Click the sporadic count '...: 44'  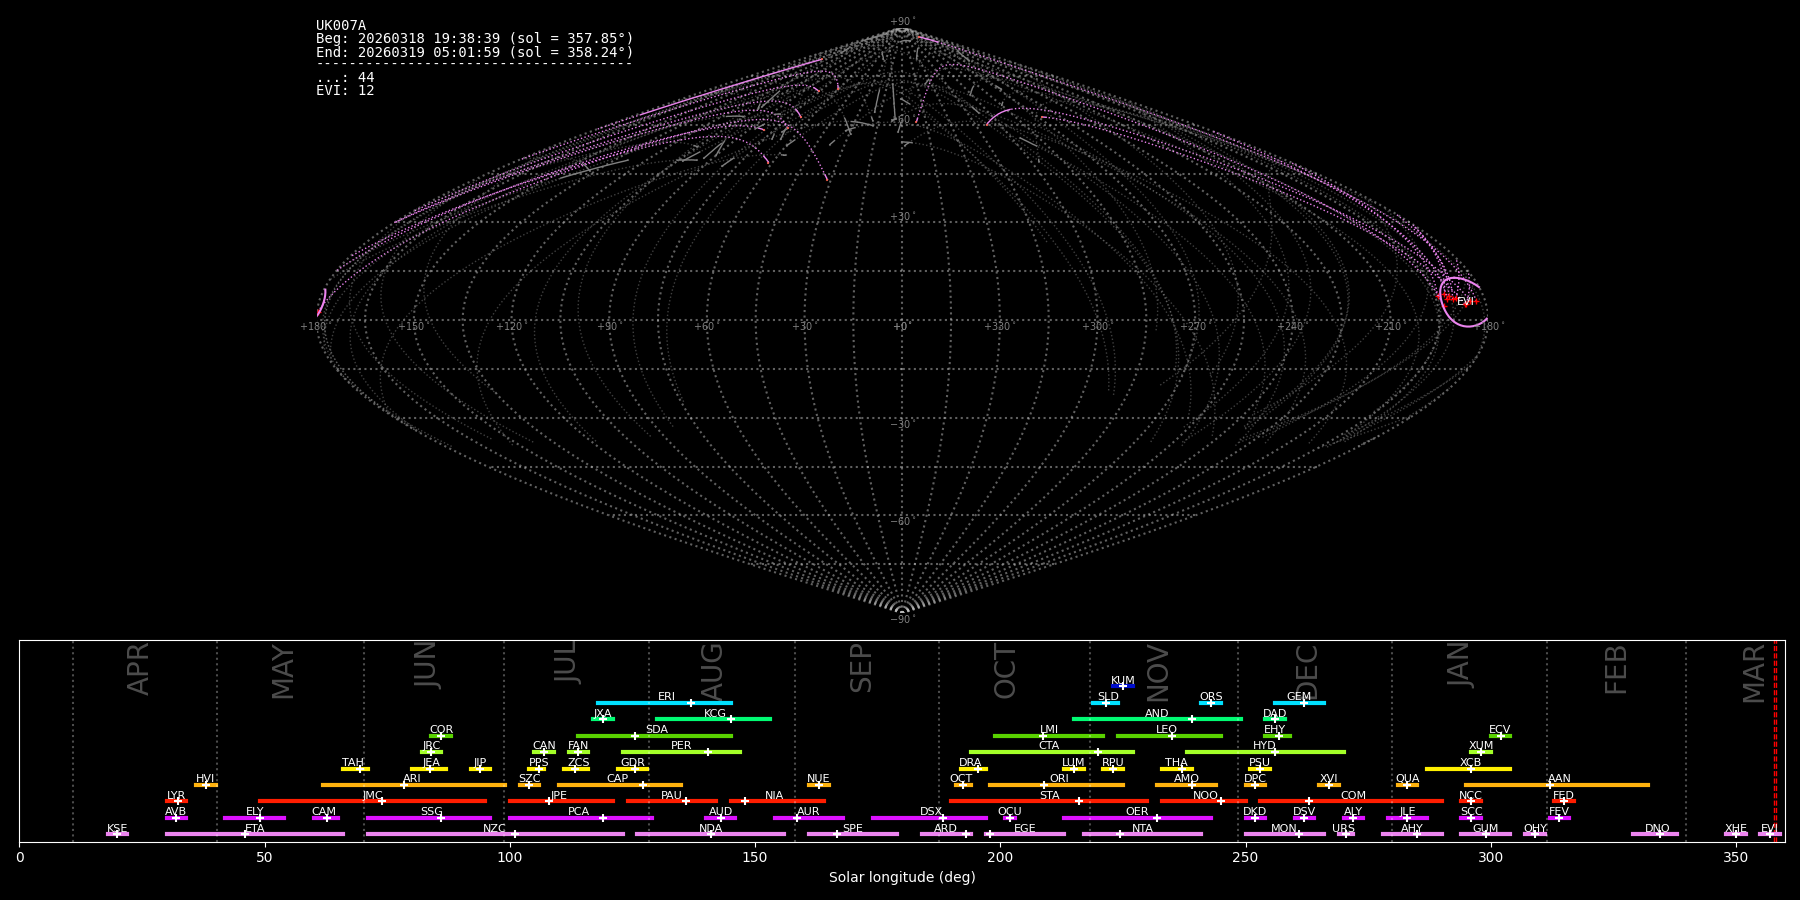345,78
